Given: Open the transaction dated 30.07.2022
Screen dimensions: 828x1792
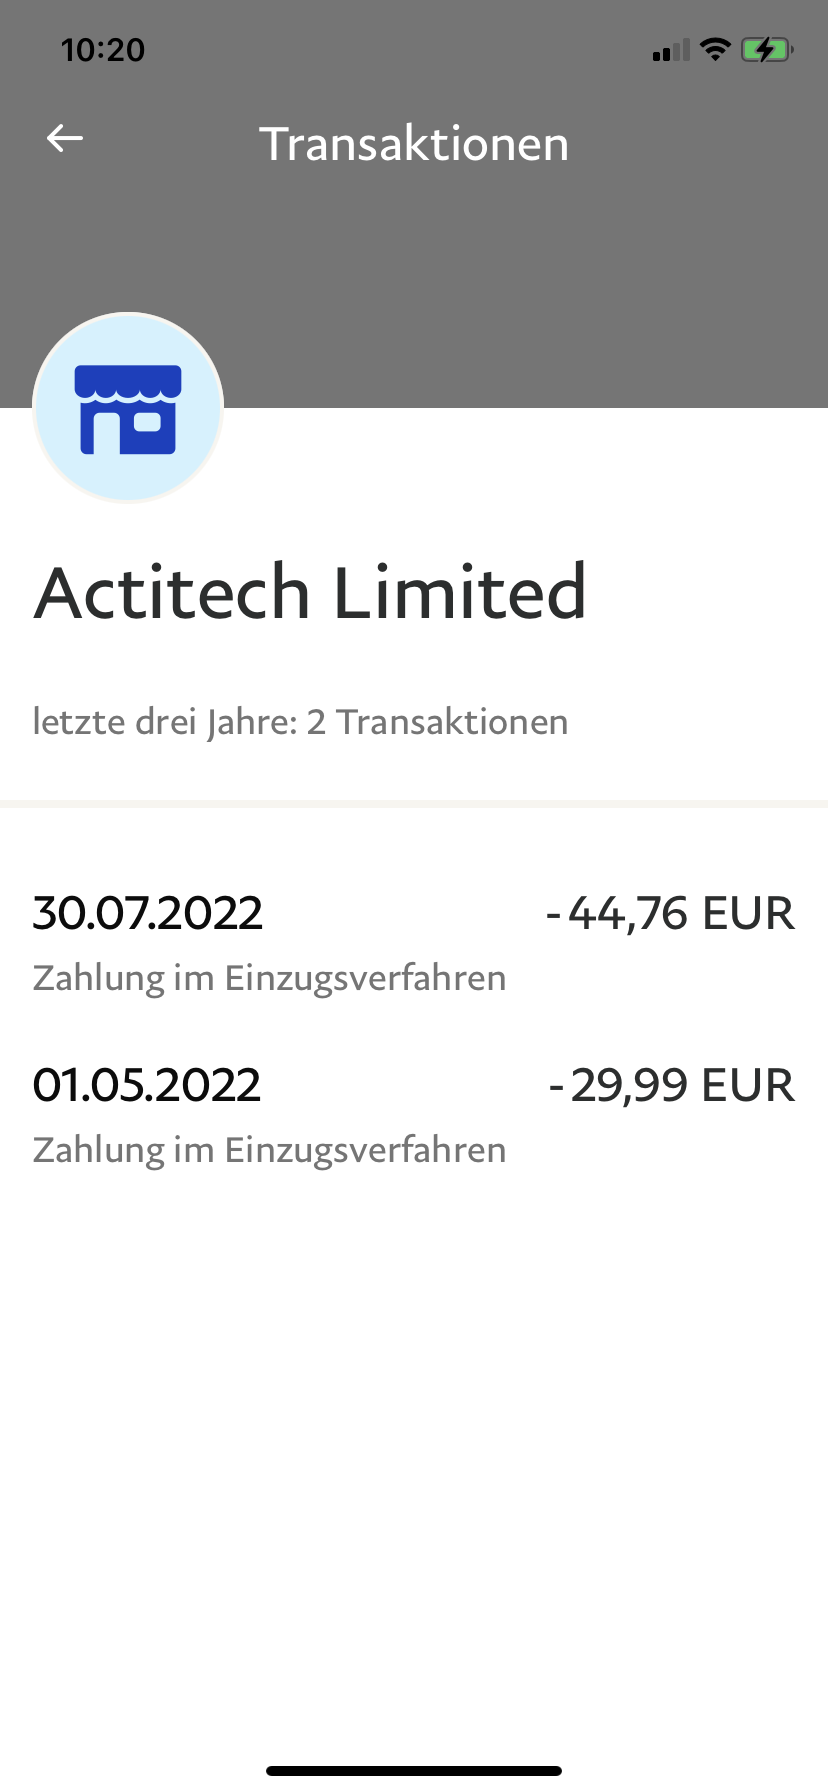Looking at the screenshot, I should pos(148,913).
